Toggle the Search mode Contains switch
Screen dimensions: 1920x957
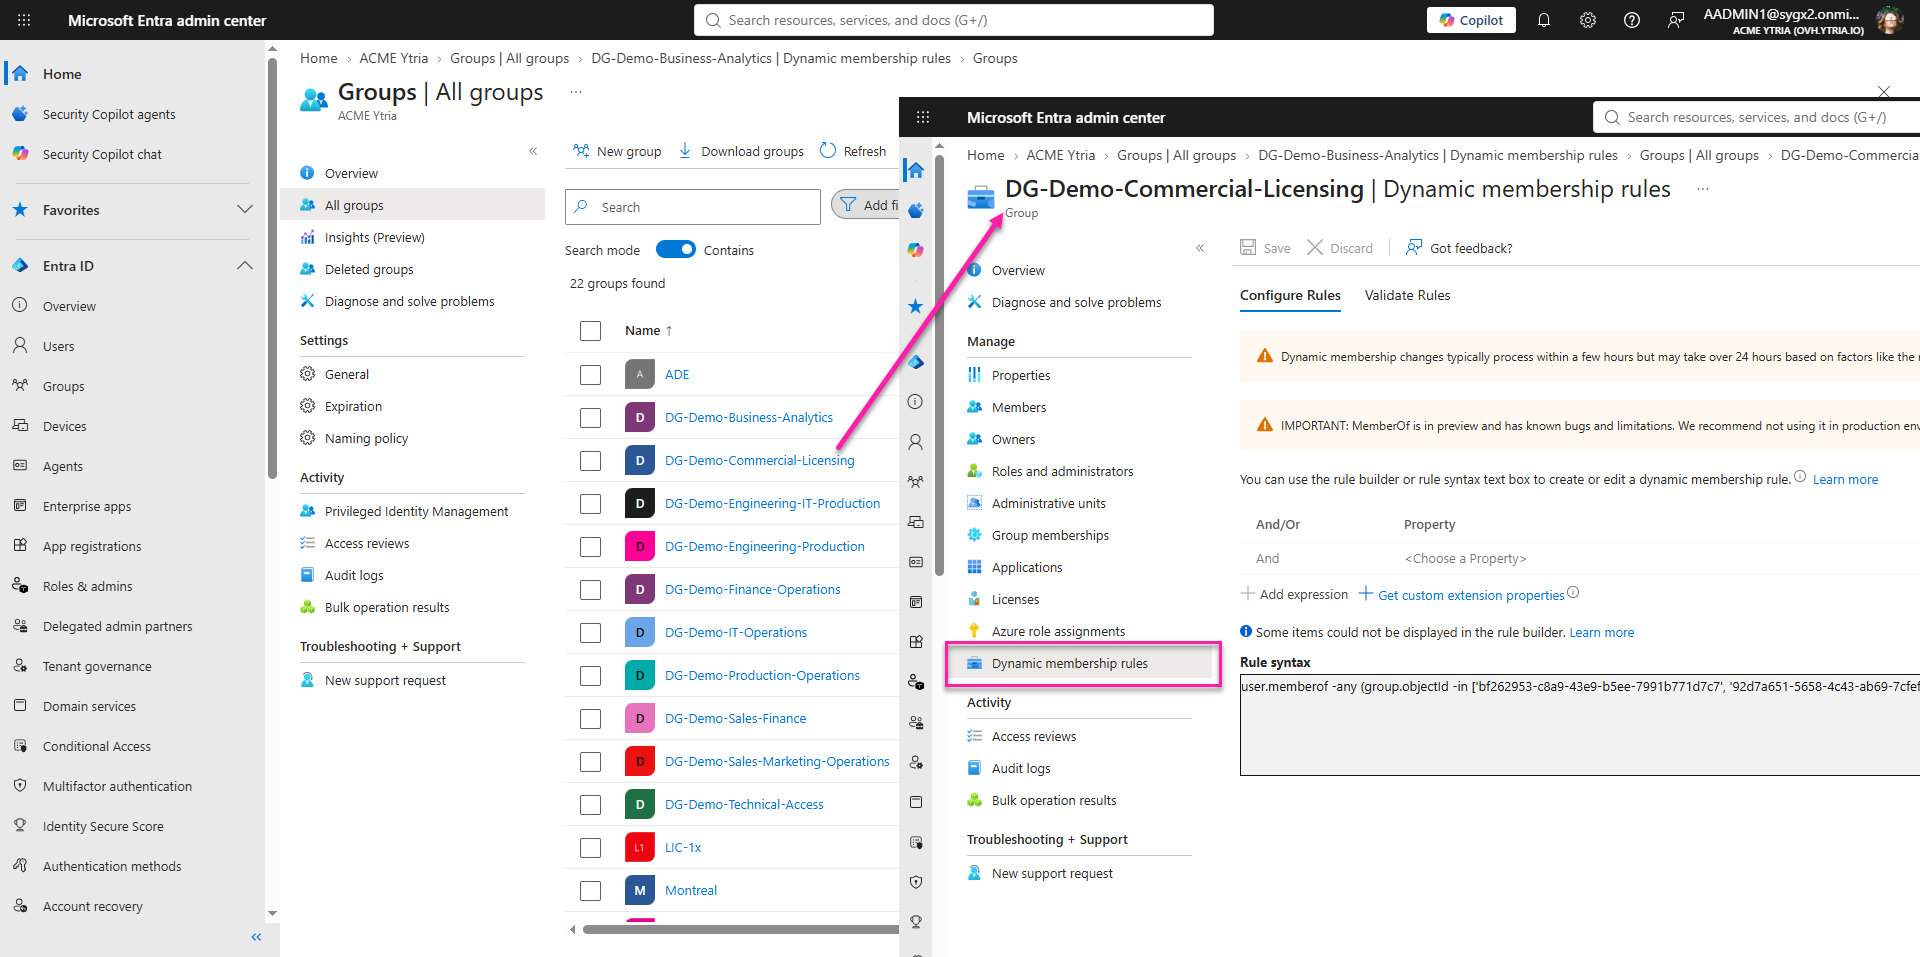676,249
